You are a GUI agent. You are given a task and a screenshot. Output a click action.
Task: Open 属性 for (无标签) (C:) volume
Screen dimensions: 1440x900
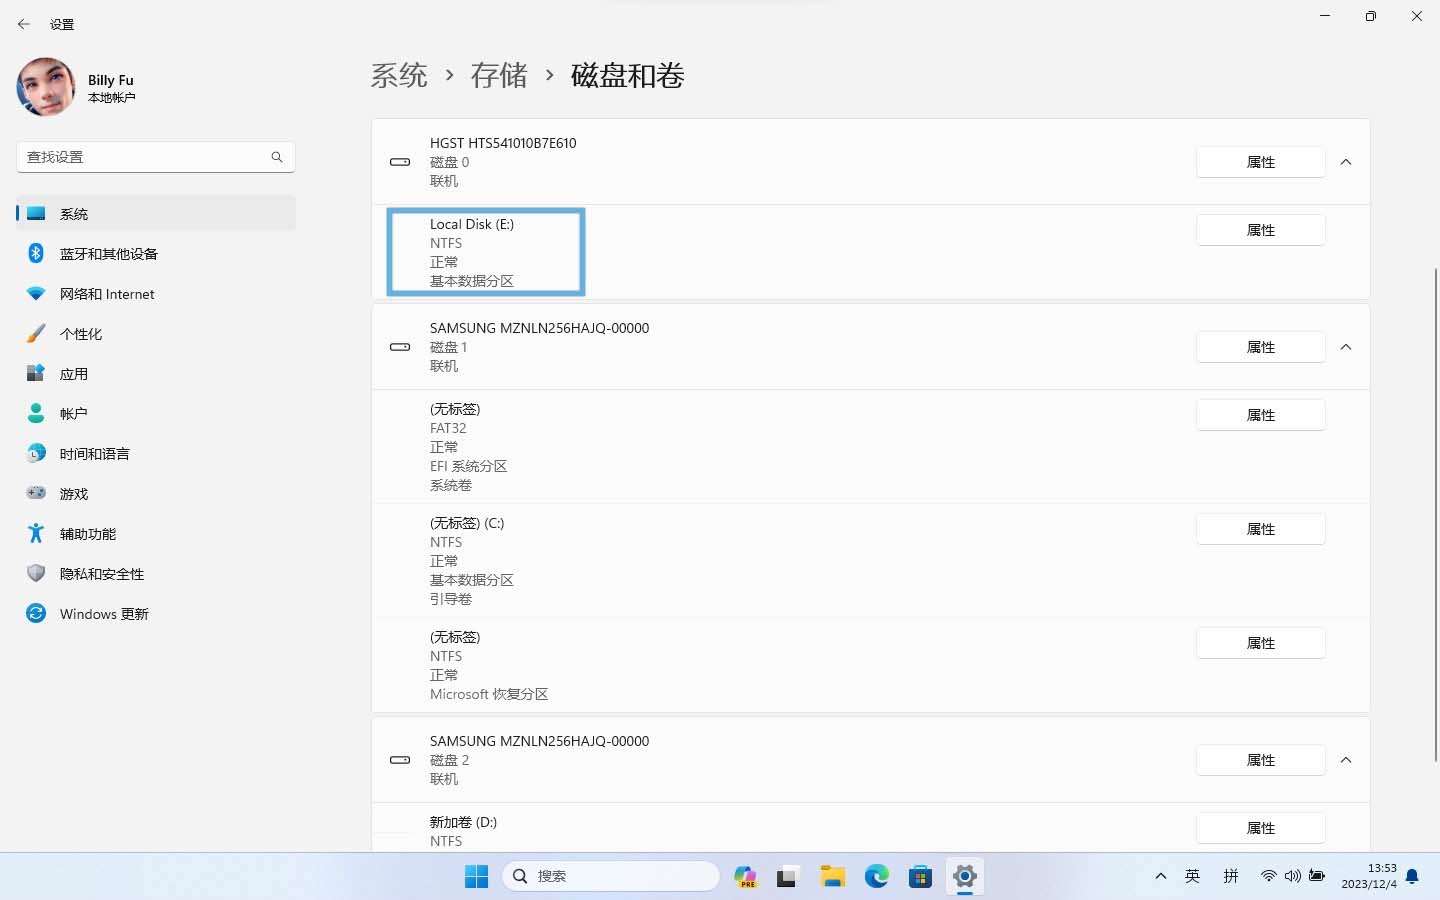tap(1261, 529)
